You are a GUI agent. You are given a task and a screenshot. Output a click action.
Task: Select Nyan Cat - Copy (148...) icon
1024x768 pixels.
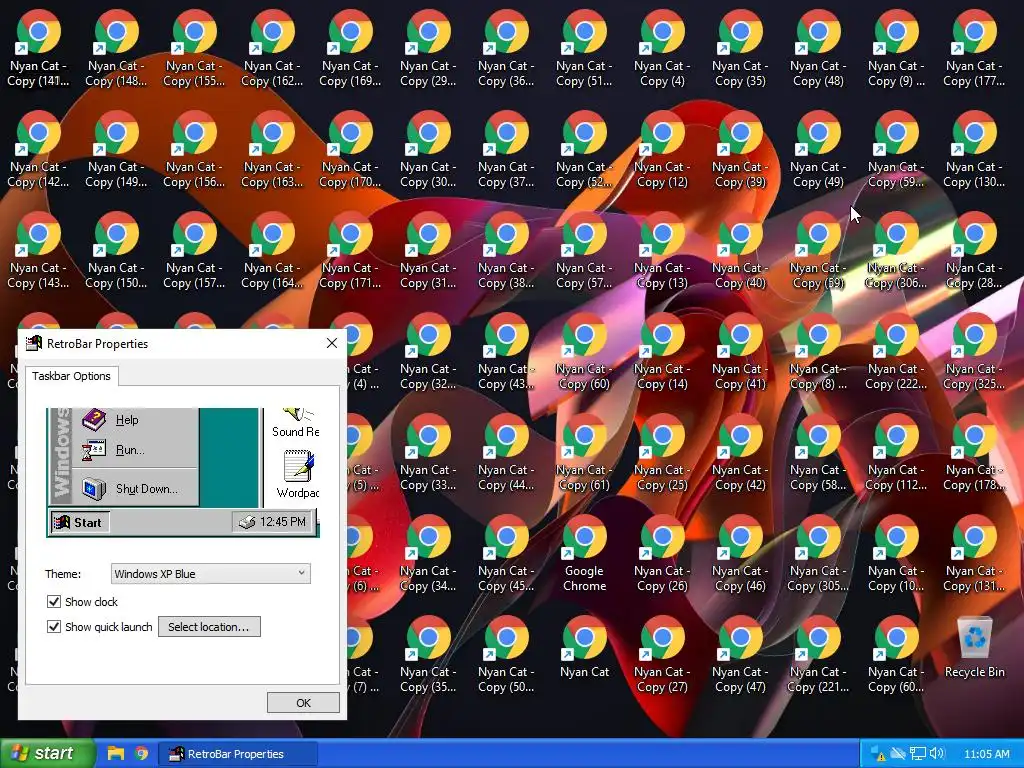(116, 48)
